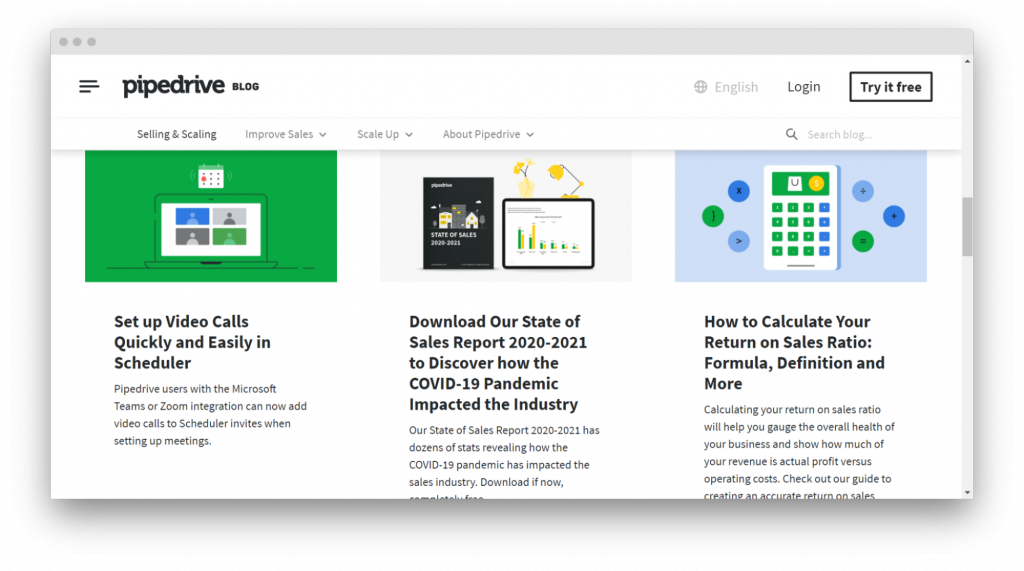This screenshot has height=571, width=1024.
Task: Select the Selling & Scaling menu item
Action: (177, 134)
